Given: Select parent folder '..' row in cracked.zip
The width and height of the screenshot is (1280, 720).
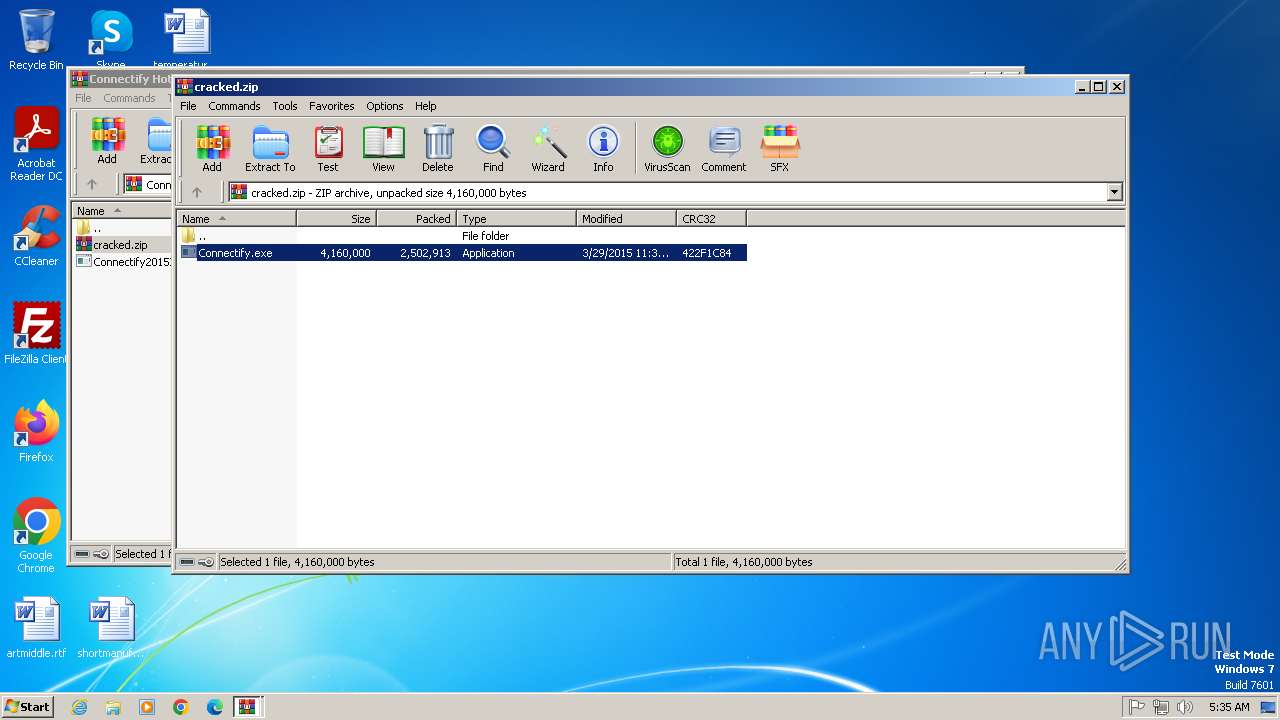Looking at the screenshot, I should tap(463, 236).
